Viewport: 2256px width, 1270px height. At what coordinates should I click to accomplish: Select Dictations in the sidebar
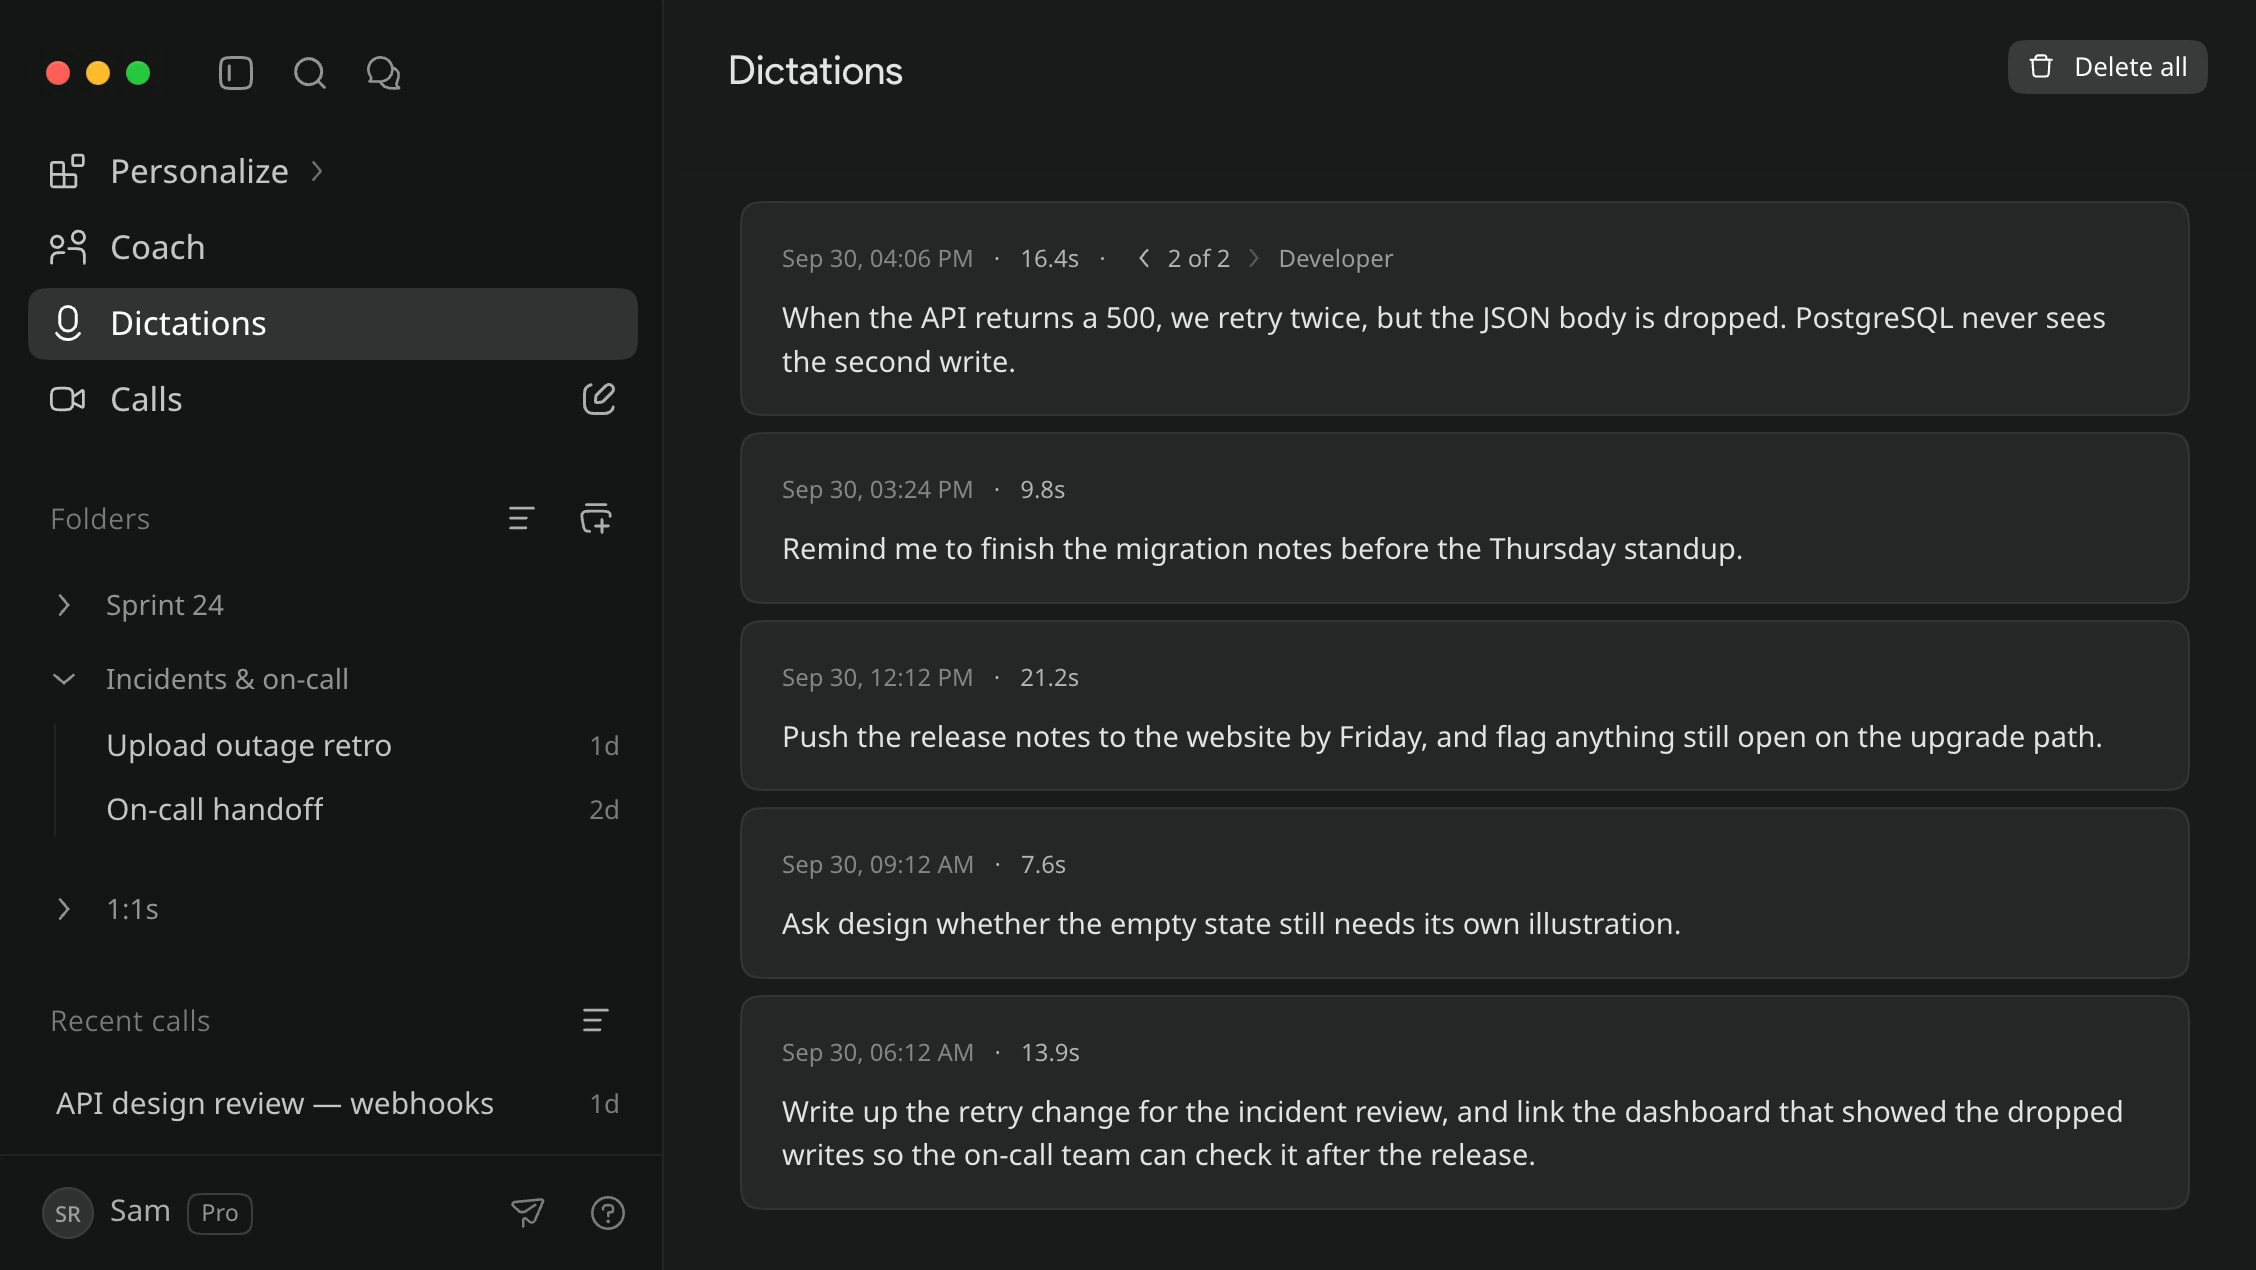pyautogui.click(x=333, y=323)
